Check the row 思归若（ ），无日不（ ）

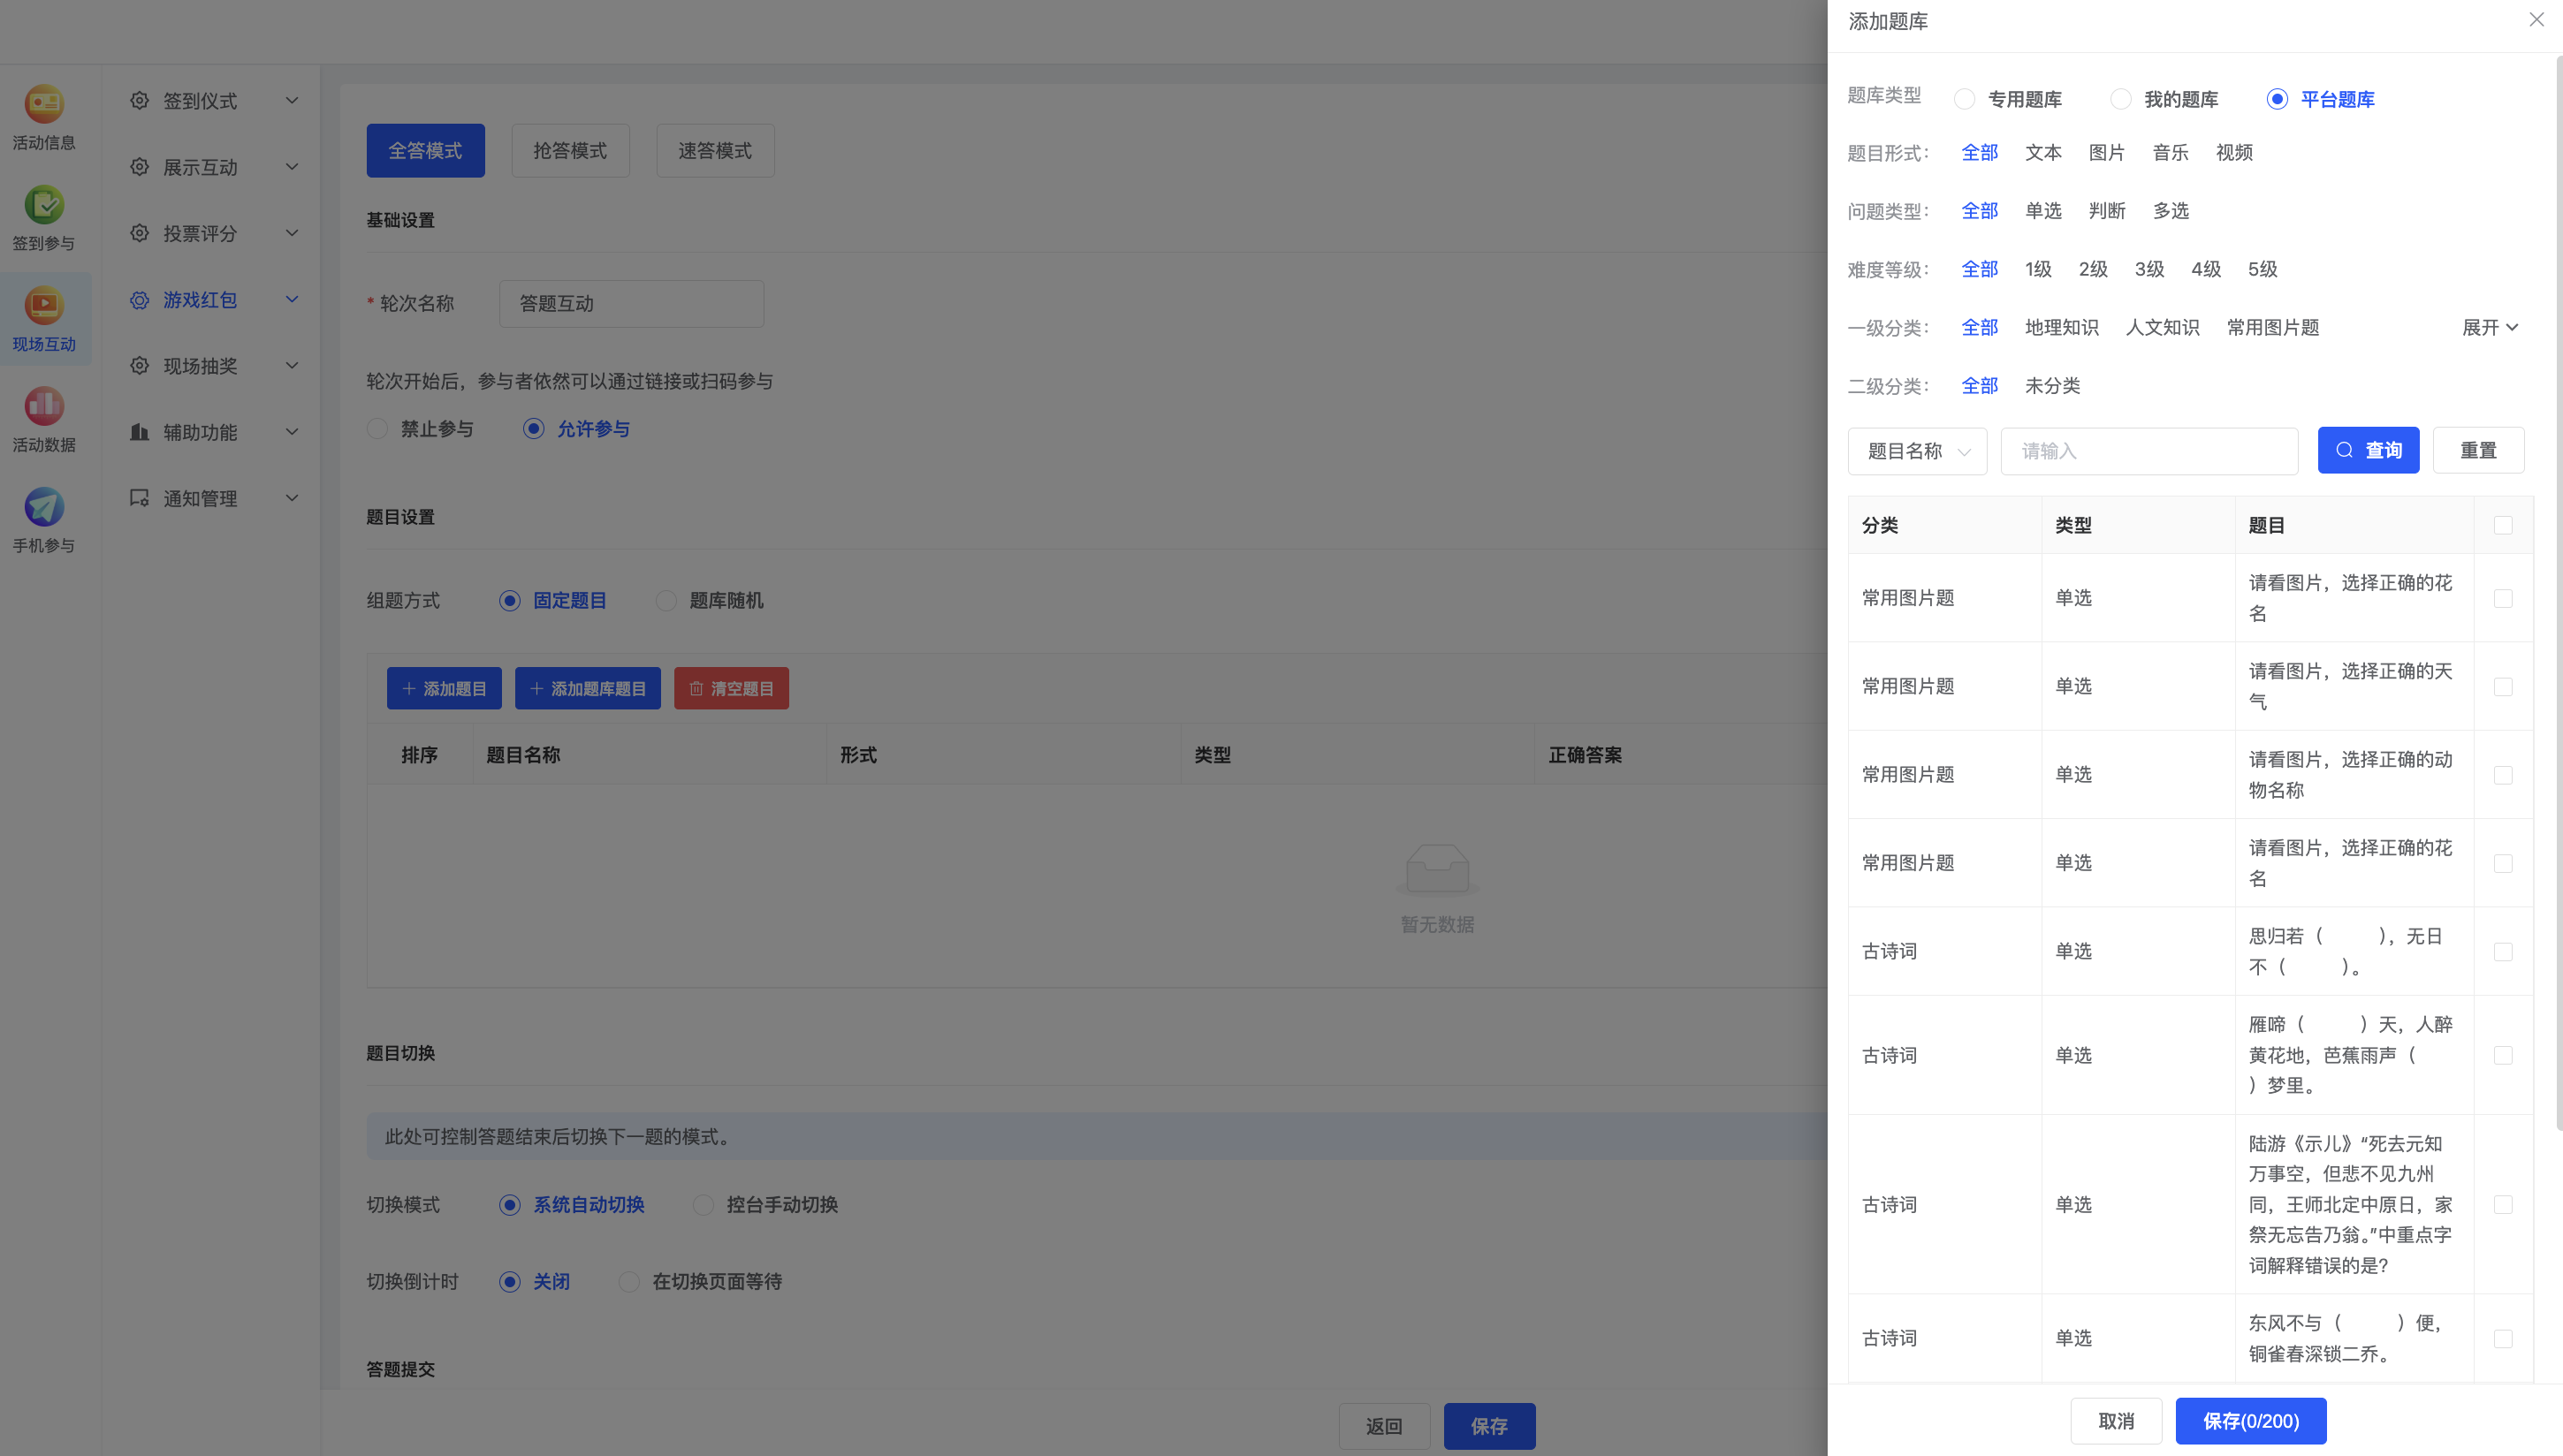point(2503,952)
